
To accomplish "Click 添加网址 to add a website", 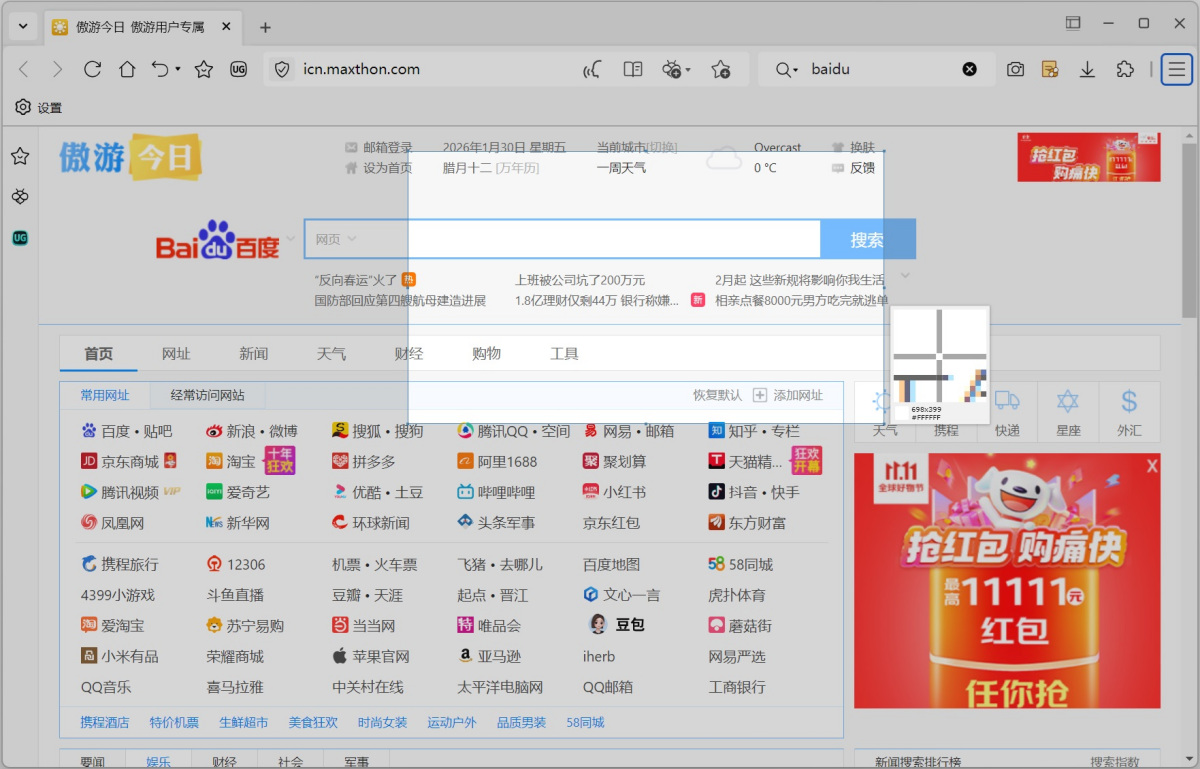I will coord(797,395).
